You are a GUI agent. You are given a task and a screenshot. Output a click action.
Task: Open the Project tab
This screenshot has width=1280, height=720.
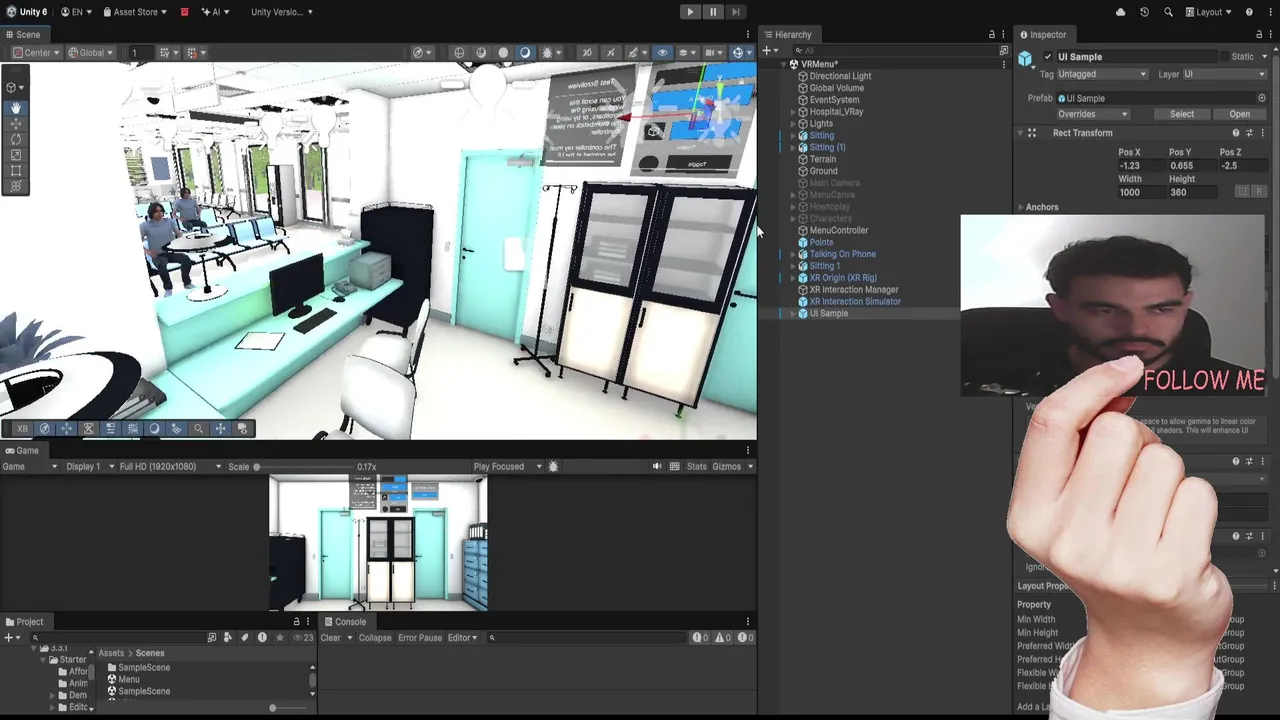point(24,621)
